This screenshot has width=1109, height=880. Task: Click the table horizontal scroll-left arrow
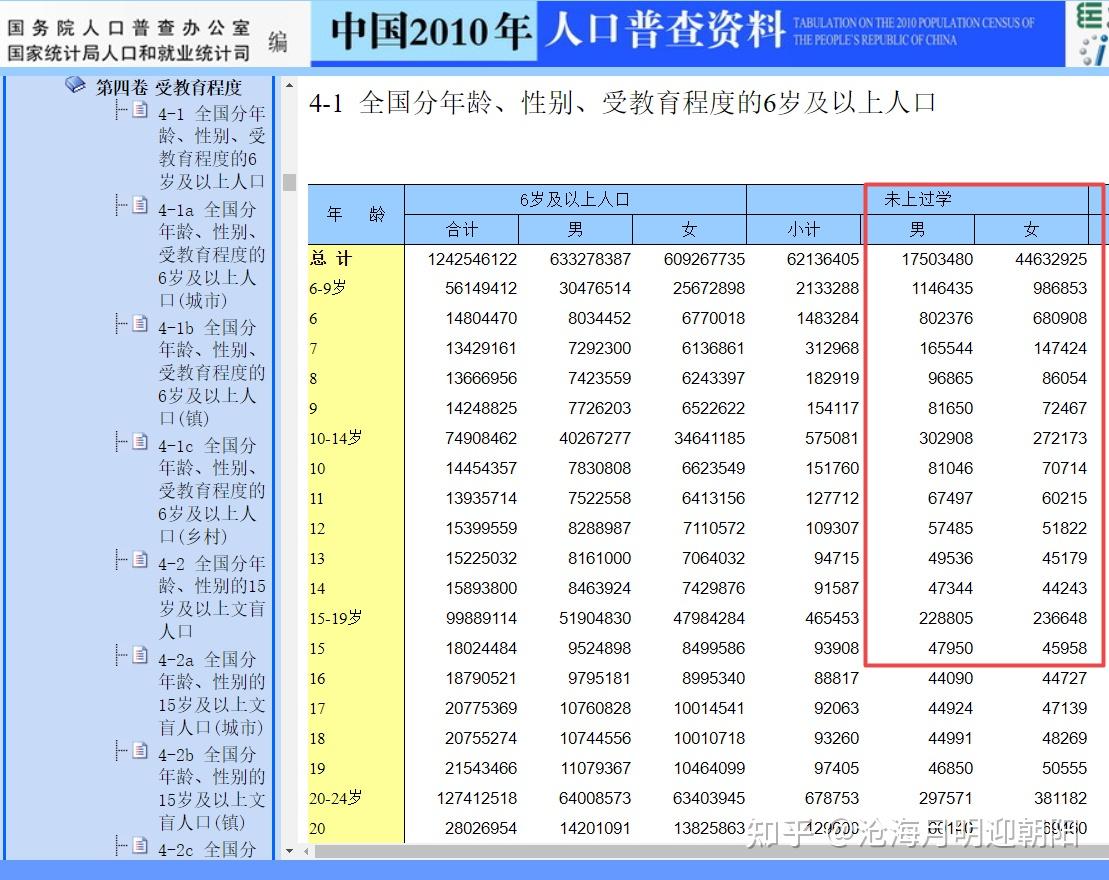306,851
